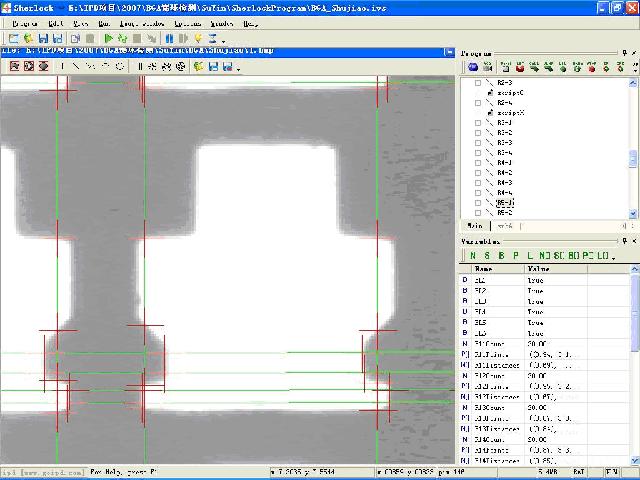Image resolution: width=640 pixels, height=480 pixels.
Task: Click the lightbulb icon in main toolbar
Action: 197,38
